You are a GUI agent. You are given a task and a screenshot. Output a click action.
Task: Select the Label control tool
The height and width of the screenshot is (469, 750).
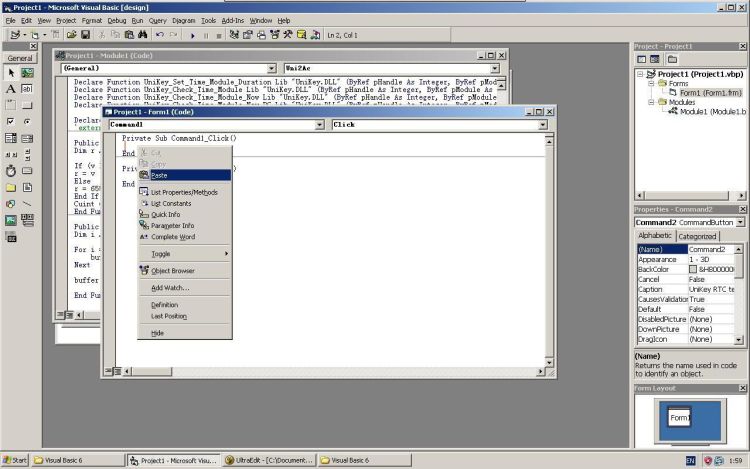[11, 89]
